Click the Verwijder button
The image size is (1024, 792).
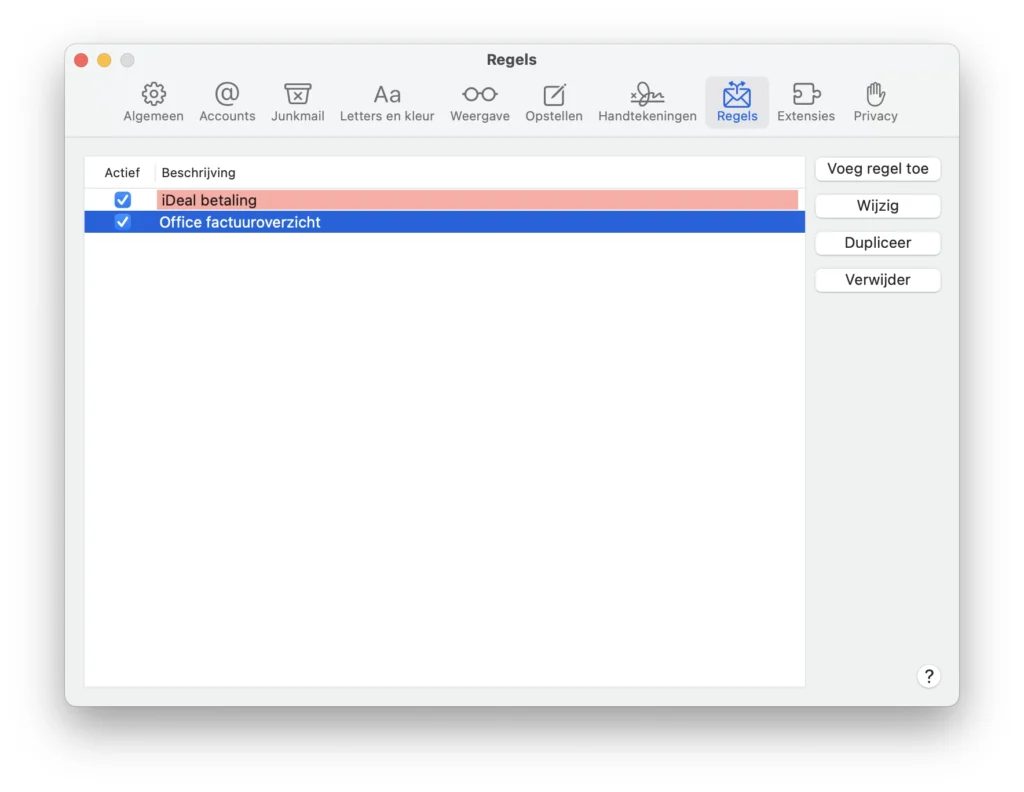[x=878, y=280]
